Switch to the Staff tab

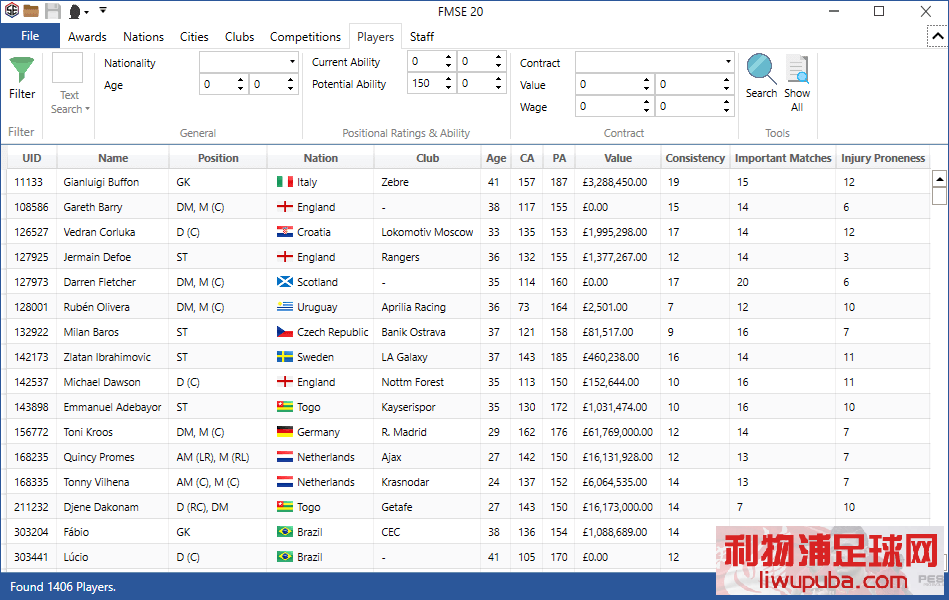pyautogui.click(x=422, y=37)
